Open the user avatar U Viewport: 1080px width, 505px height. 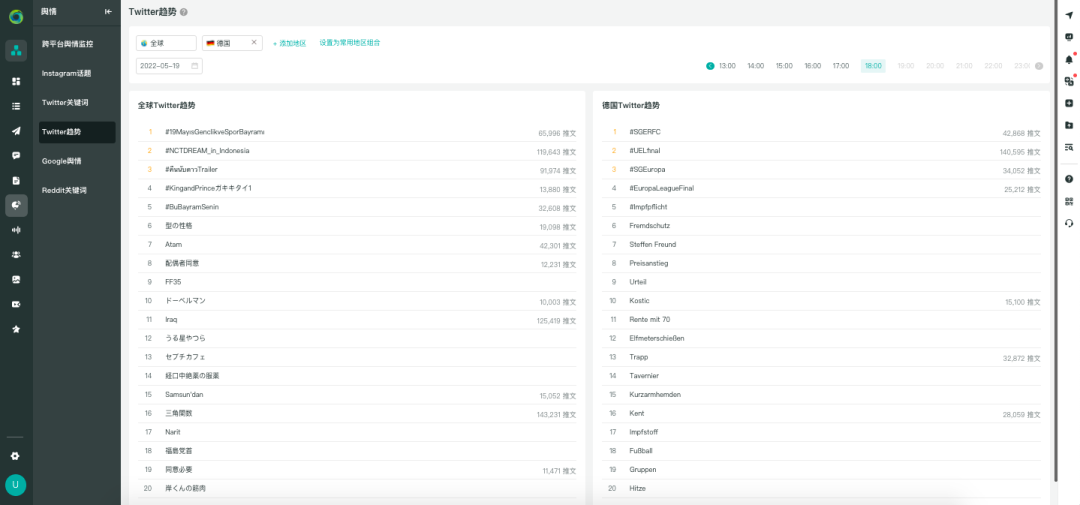pyautogui.click(x=16, y=485)
